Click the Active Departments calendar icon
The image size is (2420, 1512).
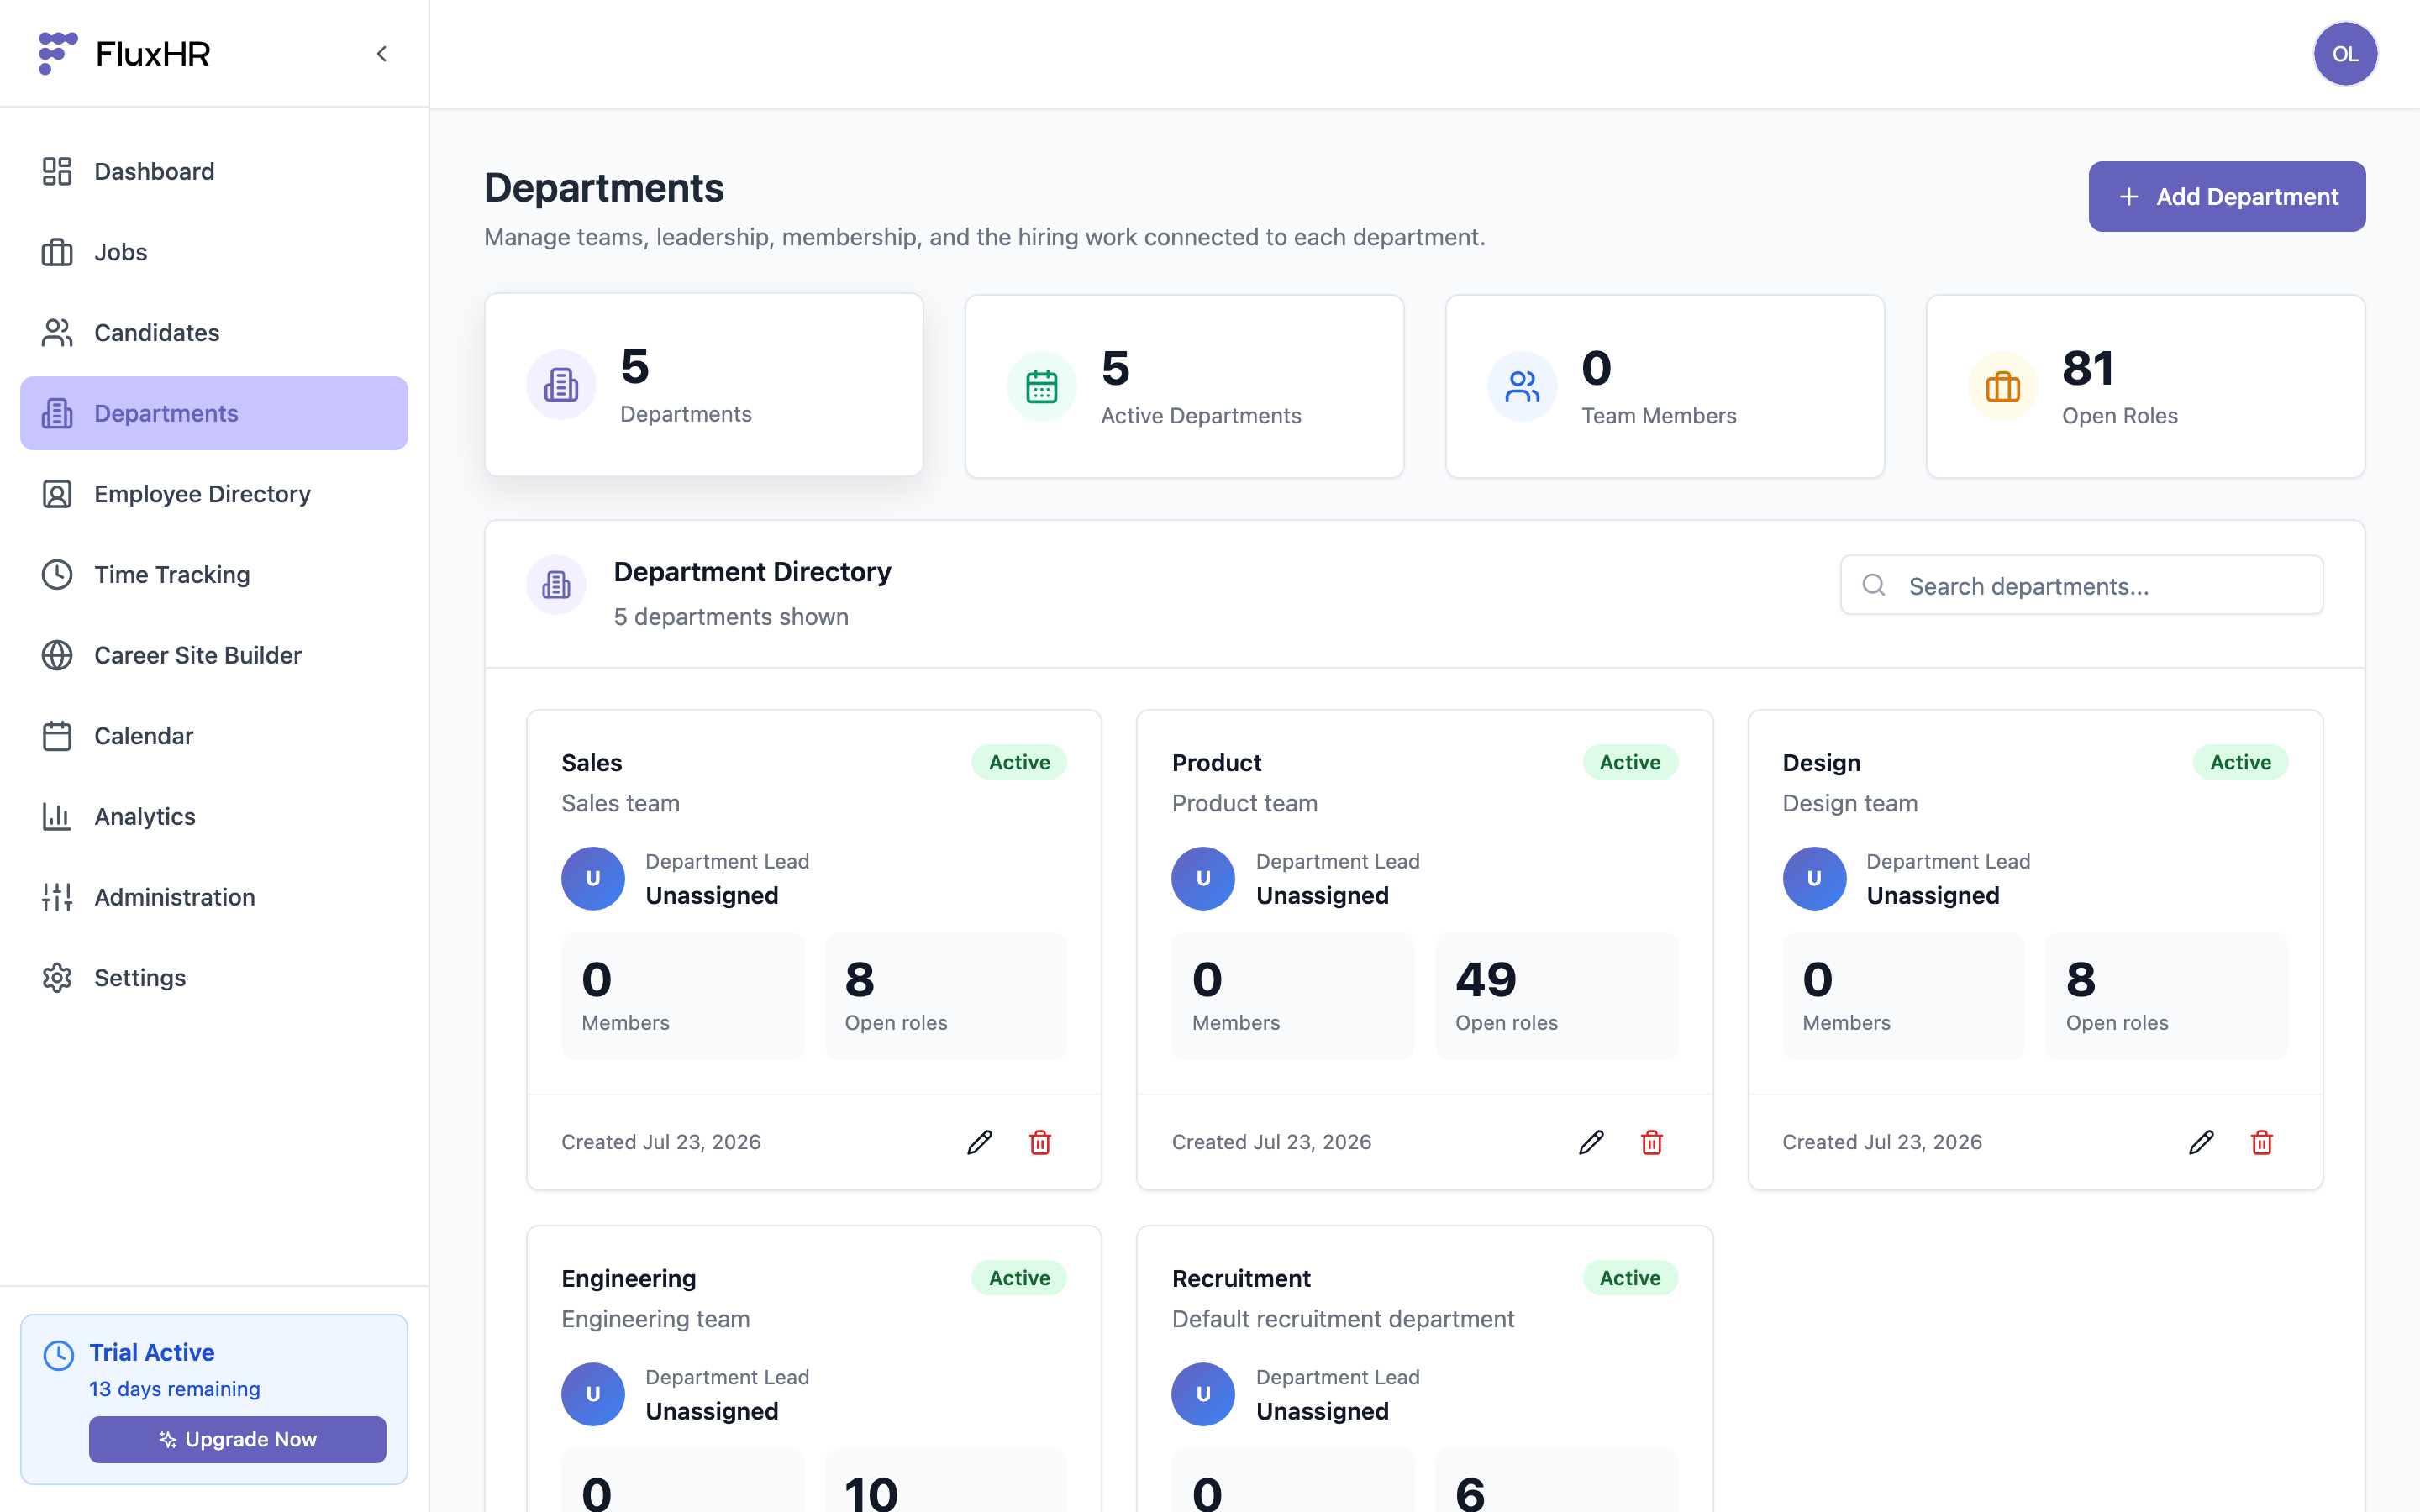tap(1041, 386)
